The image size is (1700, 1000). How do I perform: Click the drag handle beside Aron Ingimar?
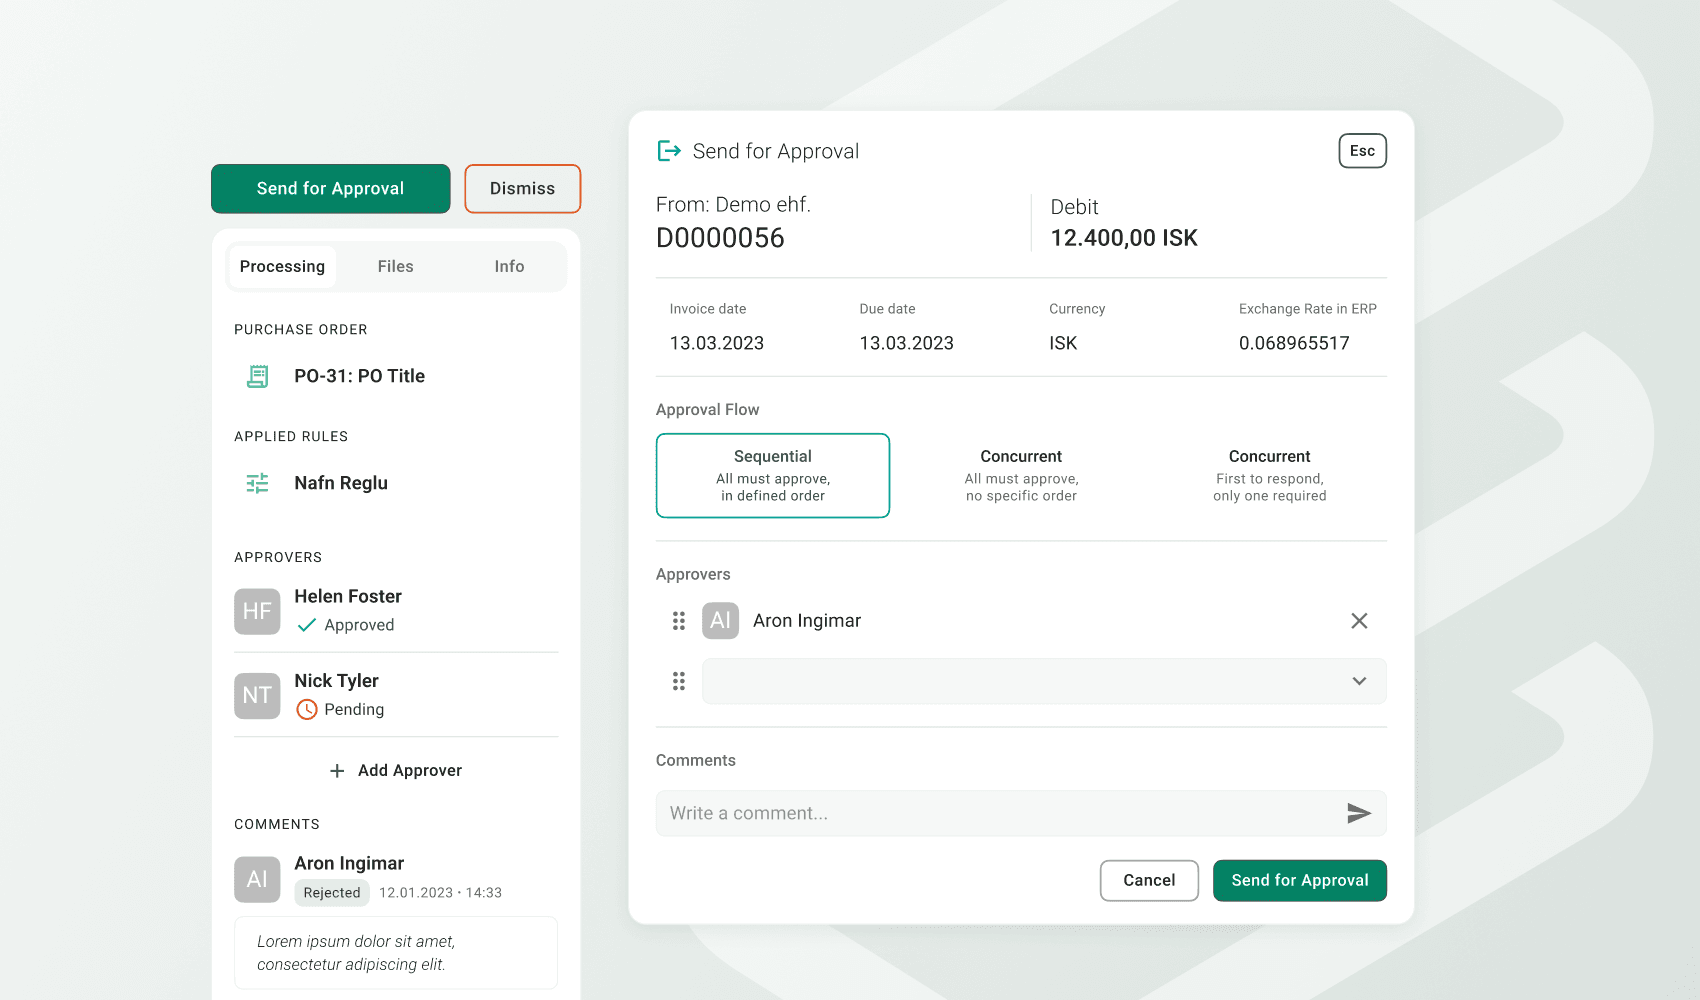(679, 621)
